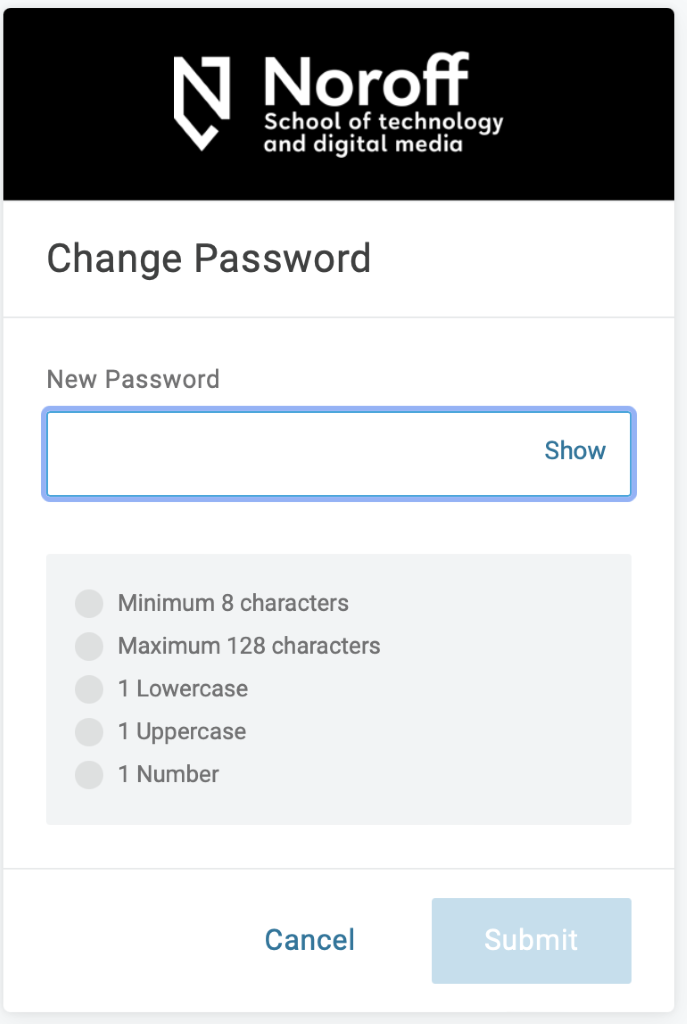Click the Change Password heading
The height and width of the screenshot is (1024, 687).
point(209,259)
